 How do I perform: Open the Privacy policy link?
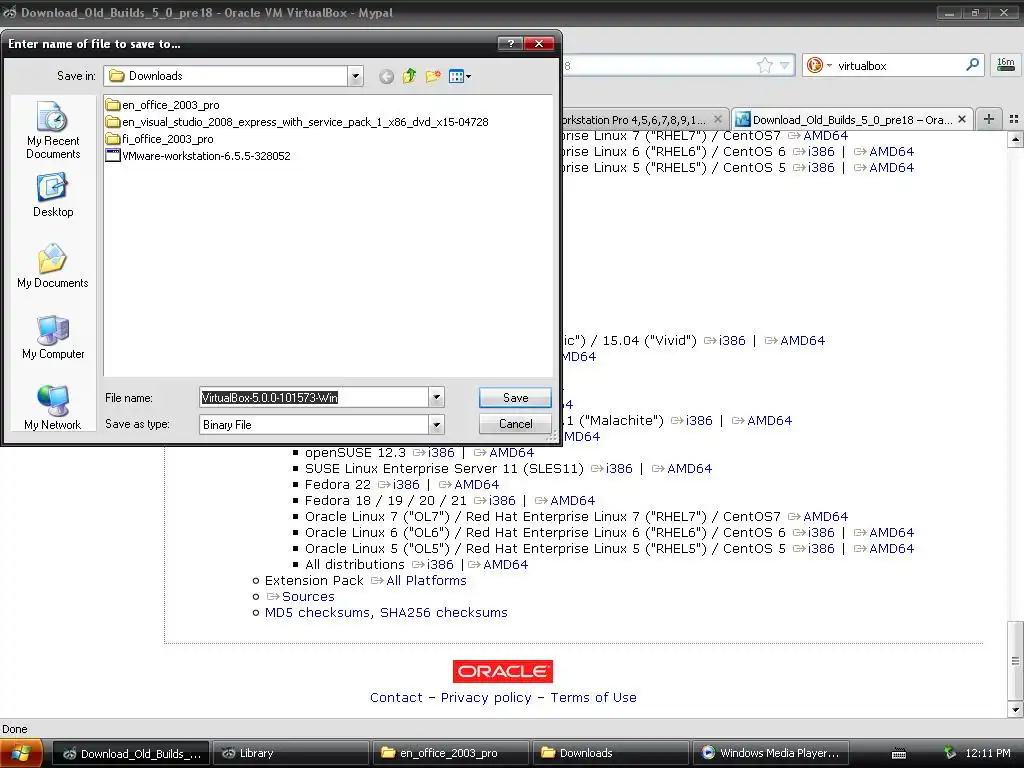[486, 697]
